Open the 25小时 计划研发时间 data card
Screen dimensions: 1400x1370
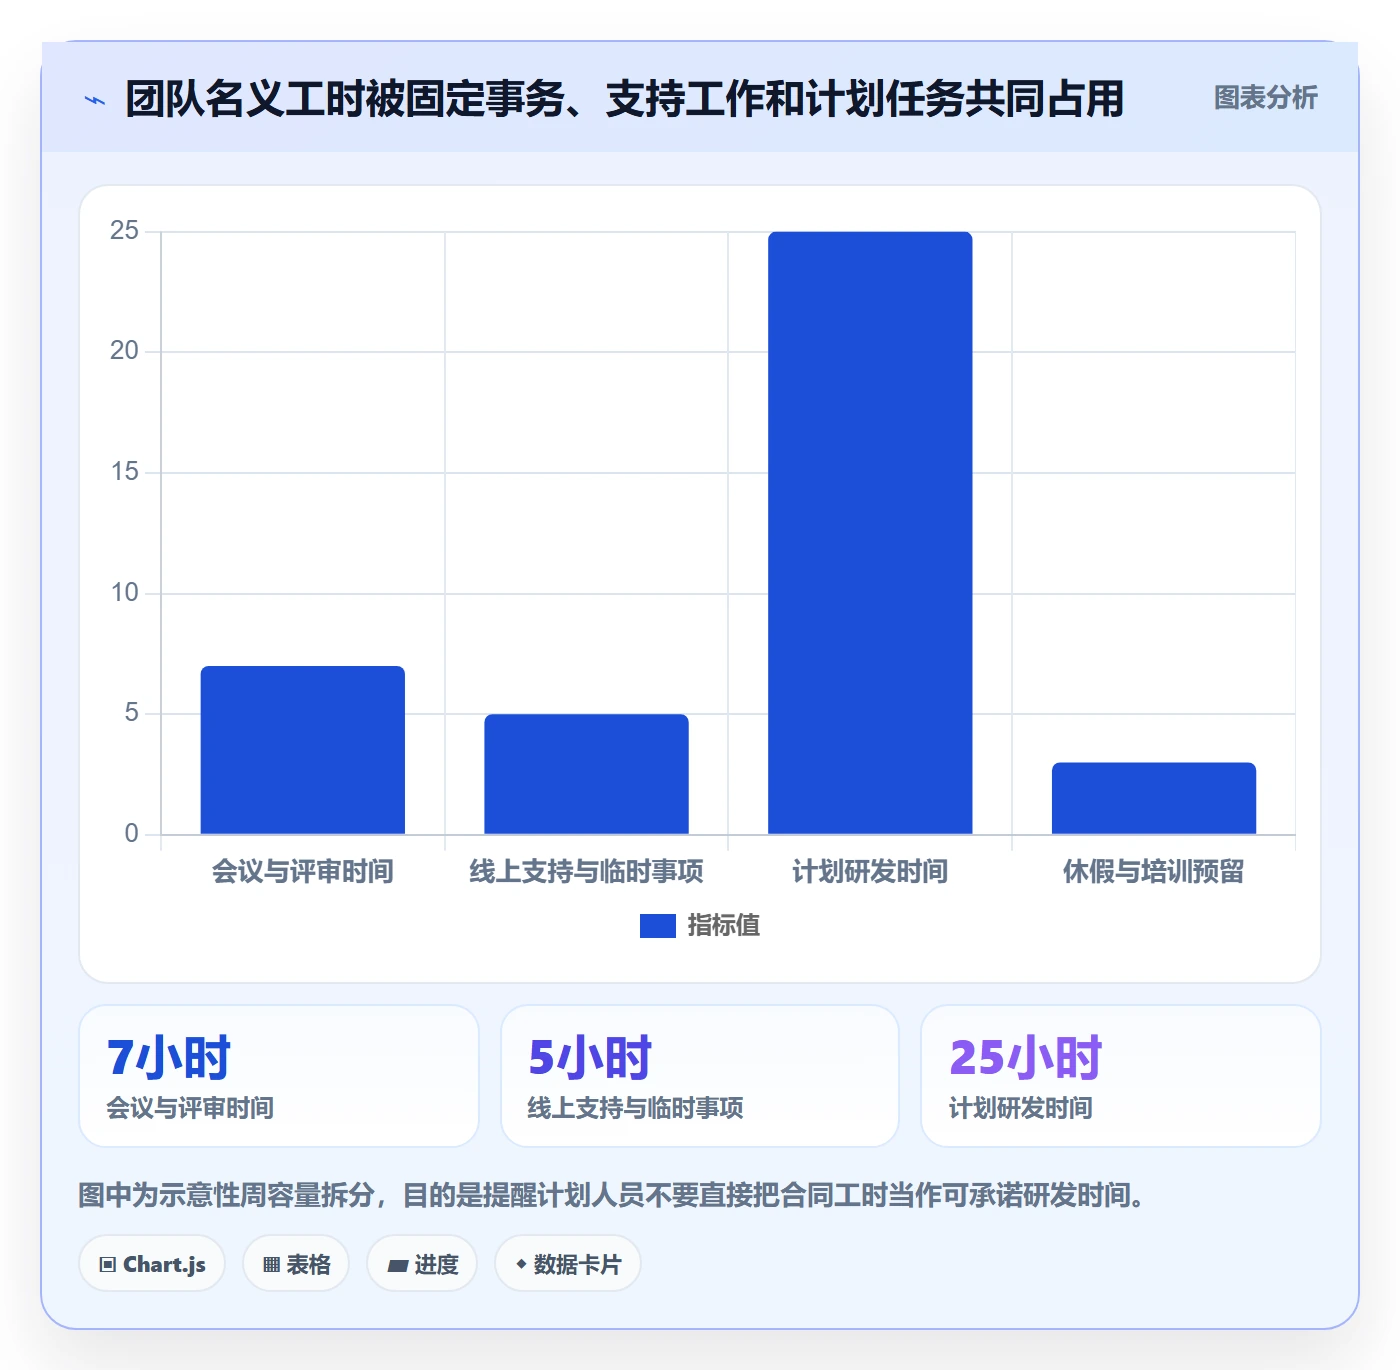pyautogui.click(x=1121, y=1076)
